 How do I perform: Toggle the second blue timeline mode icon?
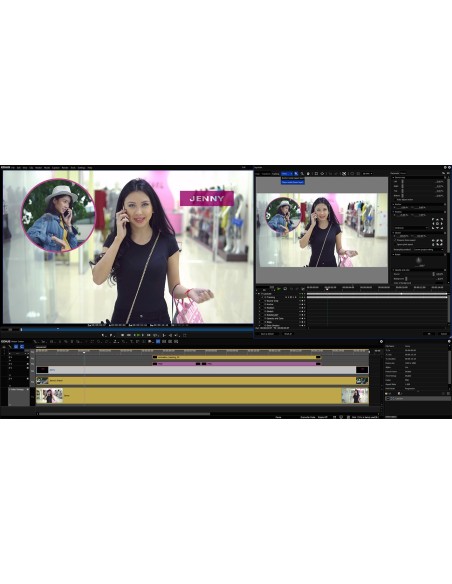(x=22, y=347)
